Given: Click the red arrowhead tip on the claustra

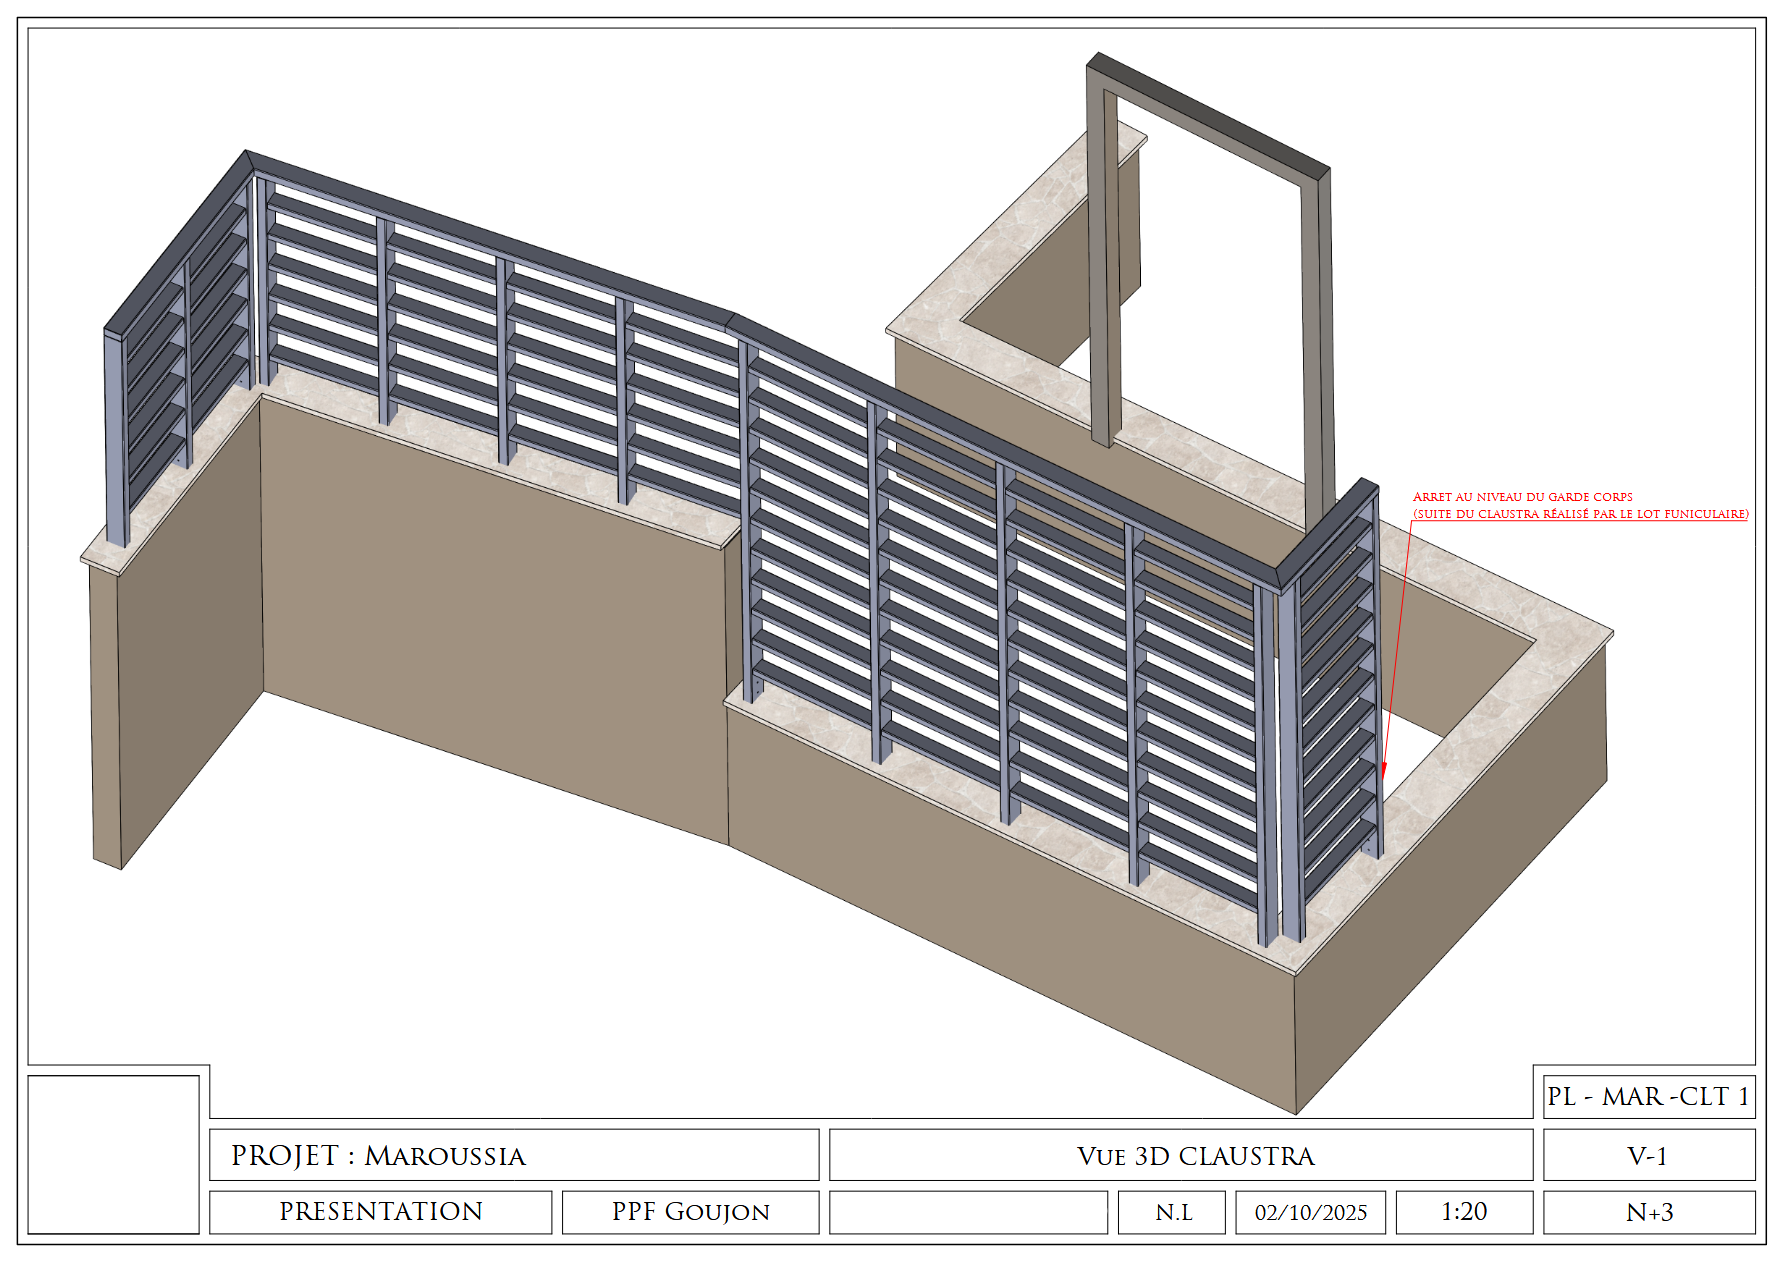Looking at the screenshot, I should coord(1384,775).
